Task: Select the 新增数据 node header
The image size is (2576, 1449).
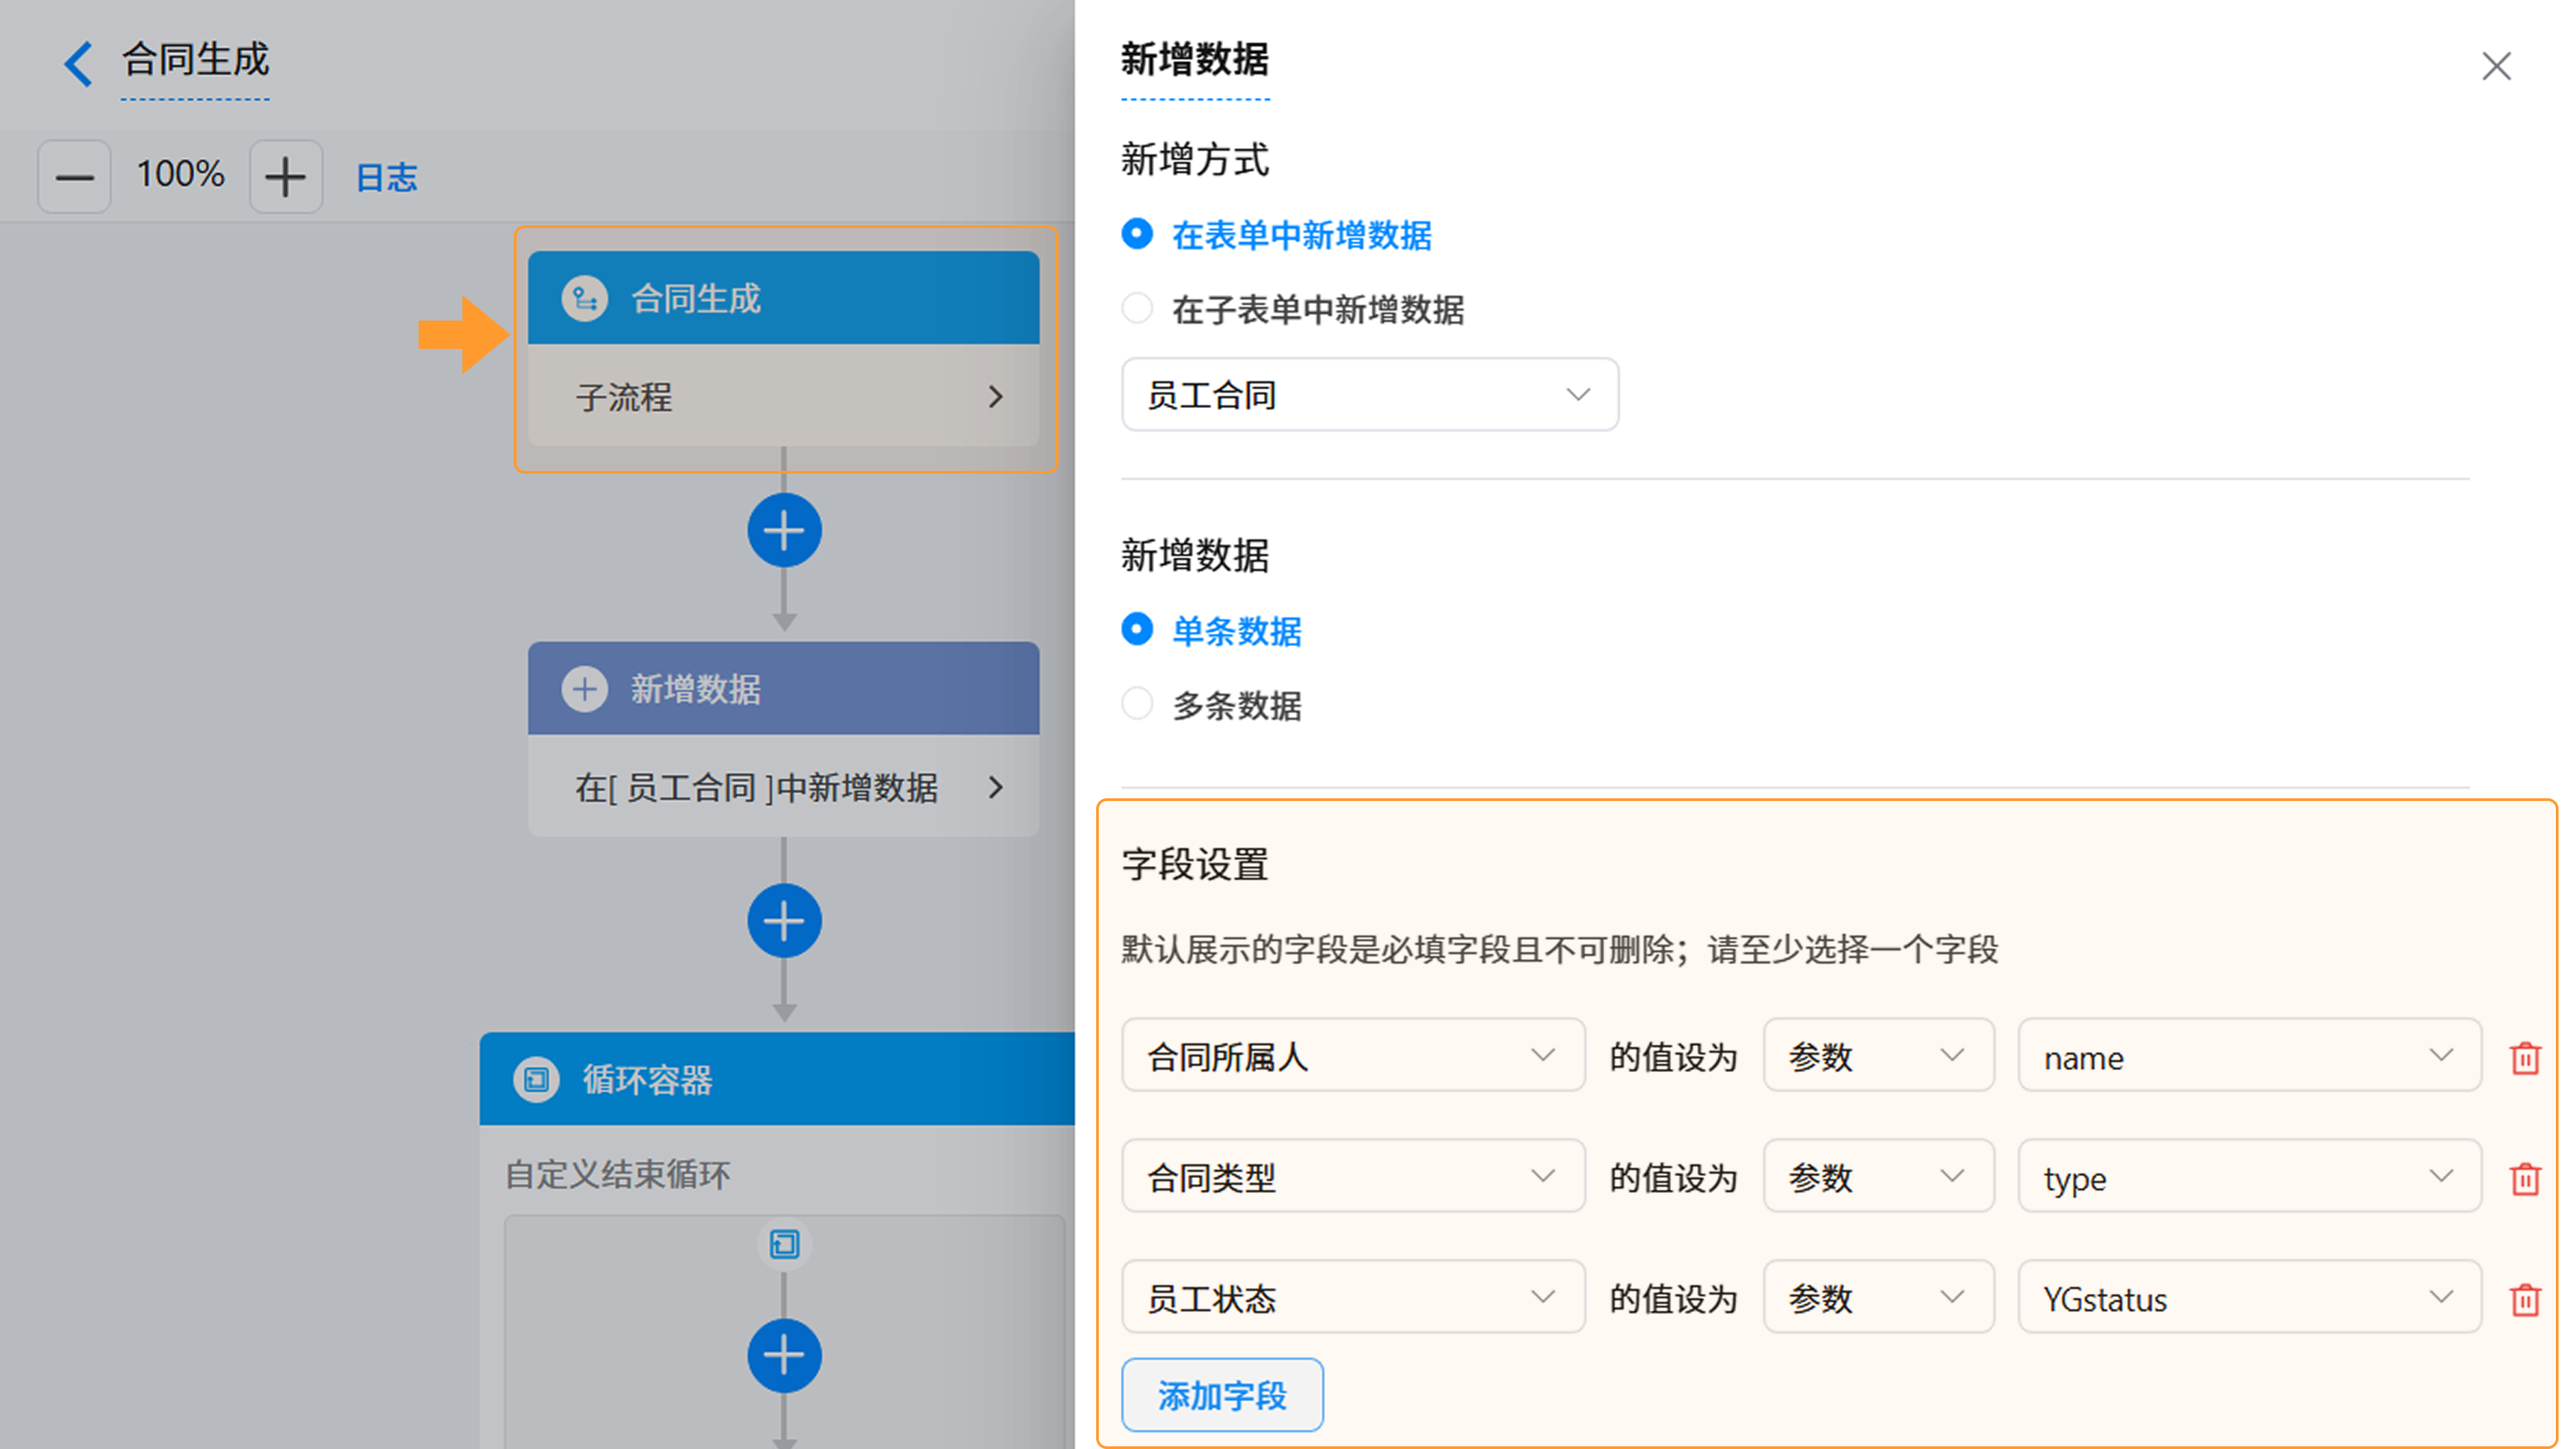Action: click(783, 688)
